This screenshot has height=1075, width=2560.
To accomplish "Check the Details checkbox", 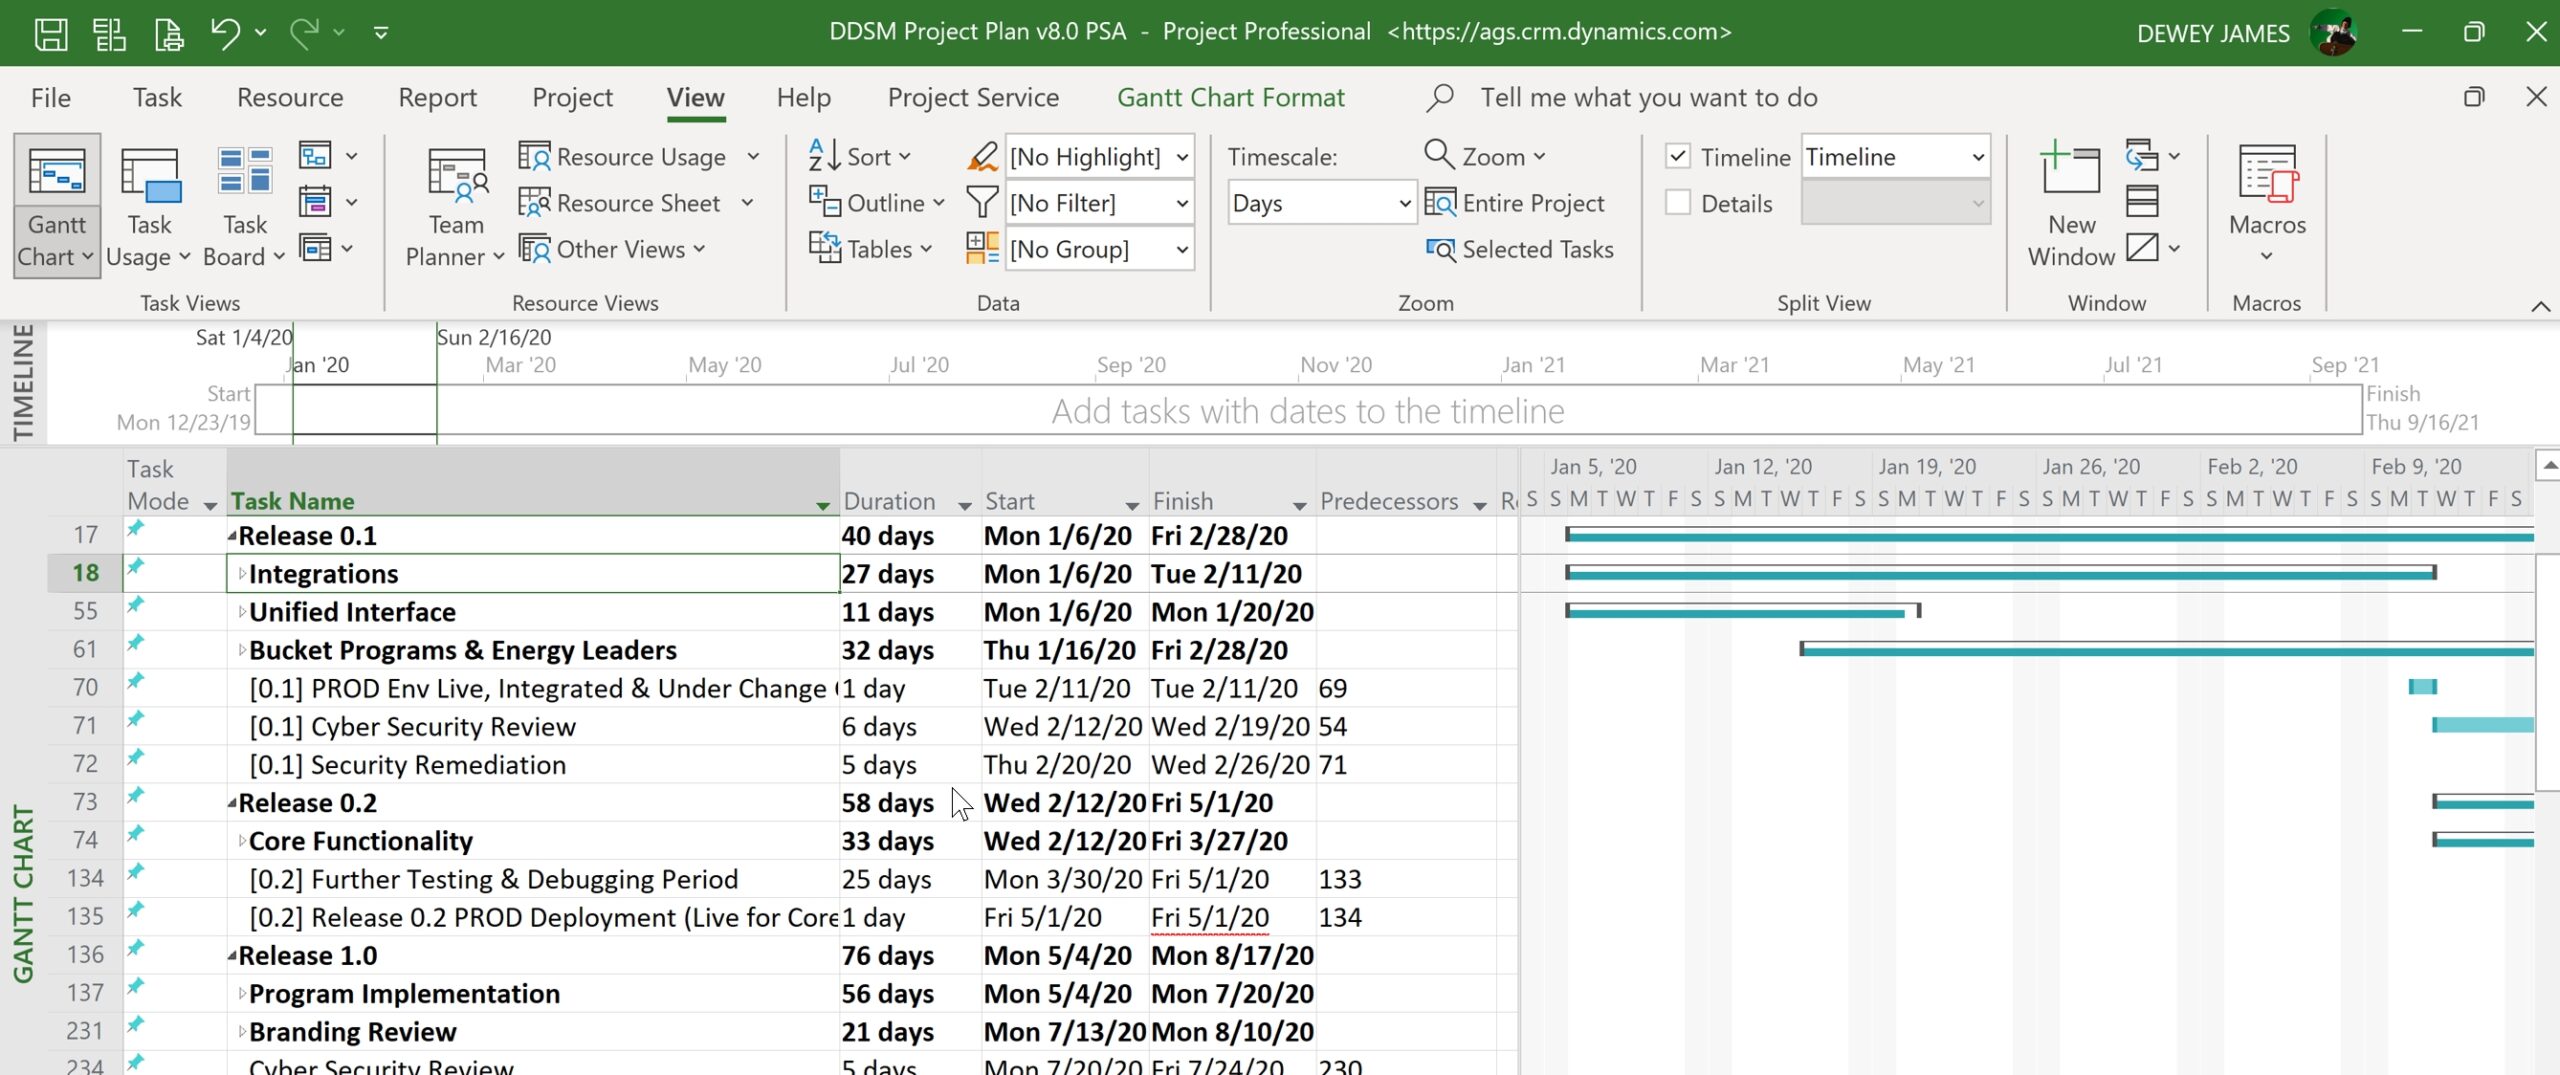I will [1678, 203].
